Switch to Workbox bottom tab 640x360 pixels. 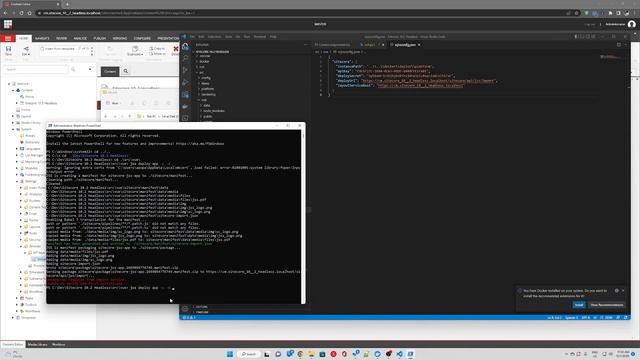coord(58,344)
